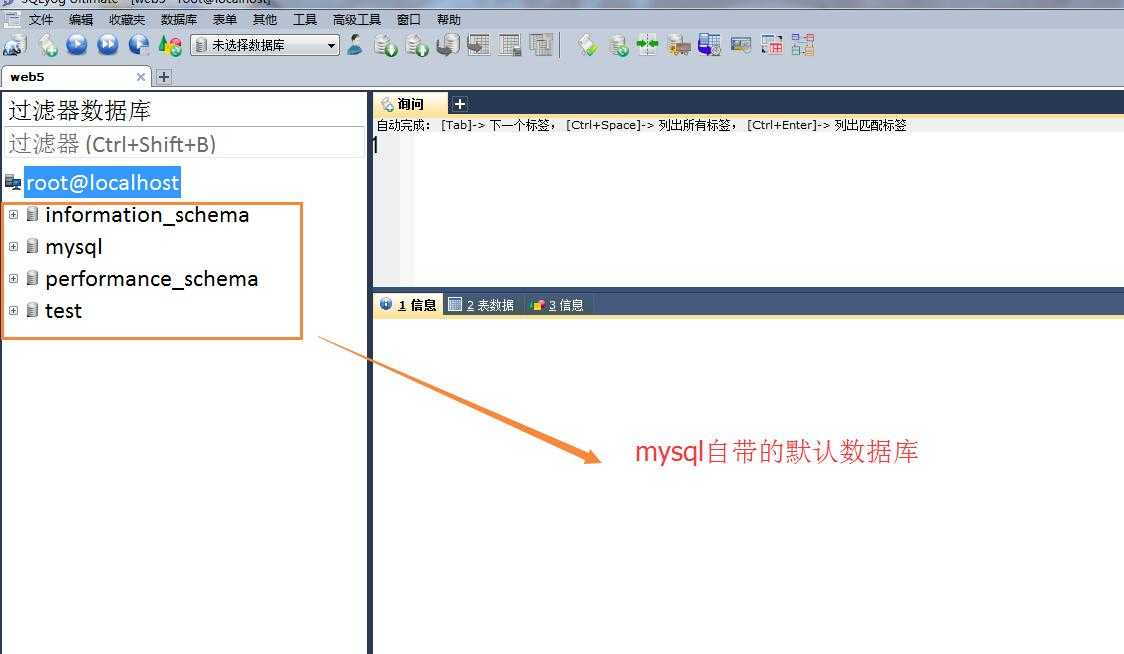Screen dimensions: 1124x654
Task: Run the current query with single-arrow Execute icon
Action: [x=77, y=45]
